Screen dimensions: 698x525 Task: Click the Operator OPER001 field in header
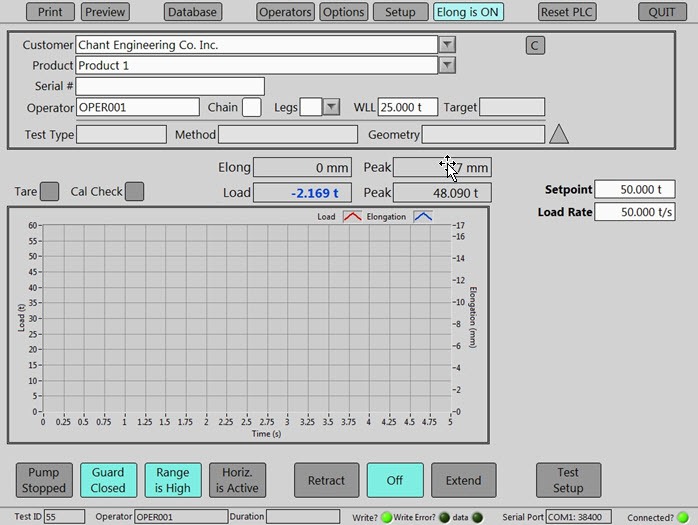(138, 107)
